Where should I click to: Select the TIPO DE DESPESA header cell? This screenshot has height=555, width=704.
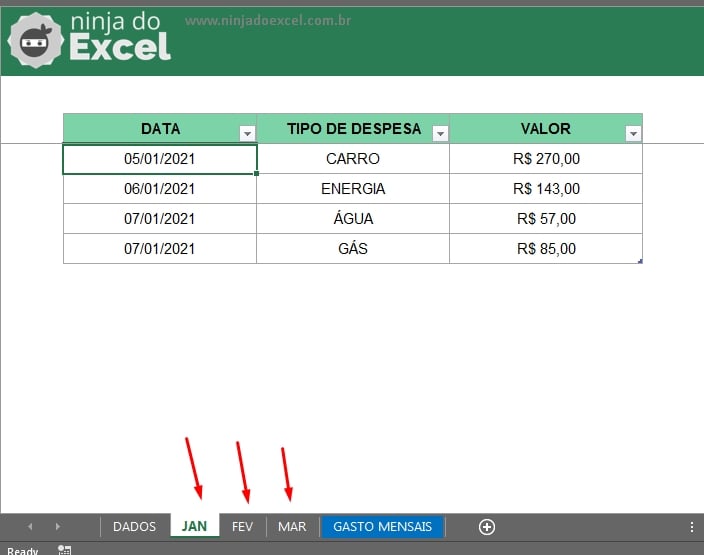point(353,128)
